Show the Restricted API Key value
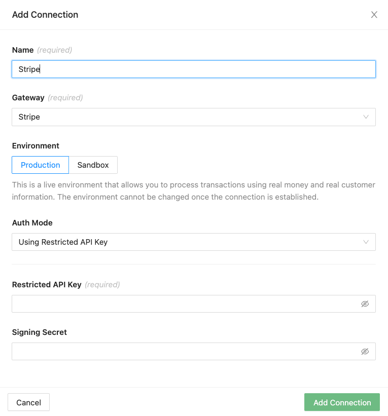388x416 pixels. click(365, 304)
